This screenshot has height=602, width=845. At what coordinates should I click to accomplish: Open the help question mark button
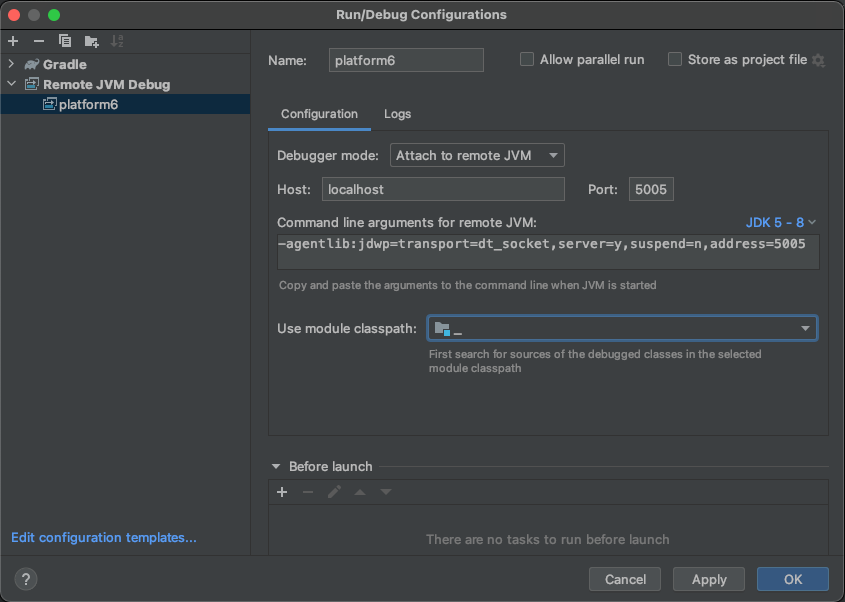(25, 579)
